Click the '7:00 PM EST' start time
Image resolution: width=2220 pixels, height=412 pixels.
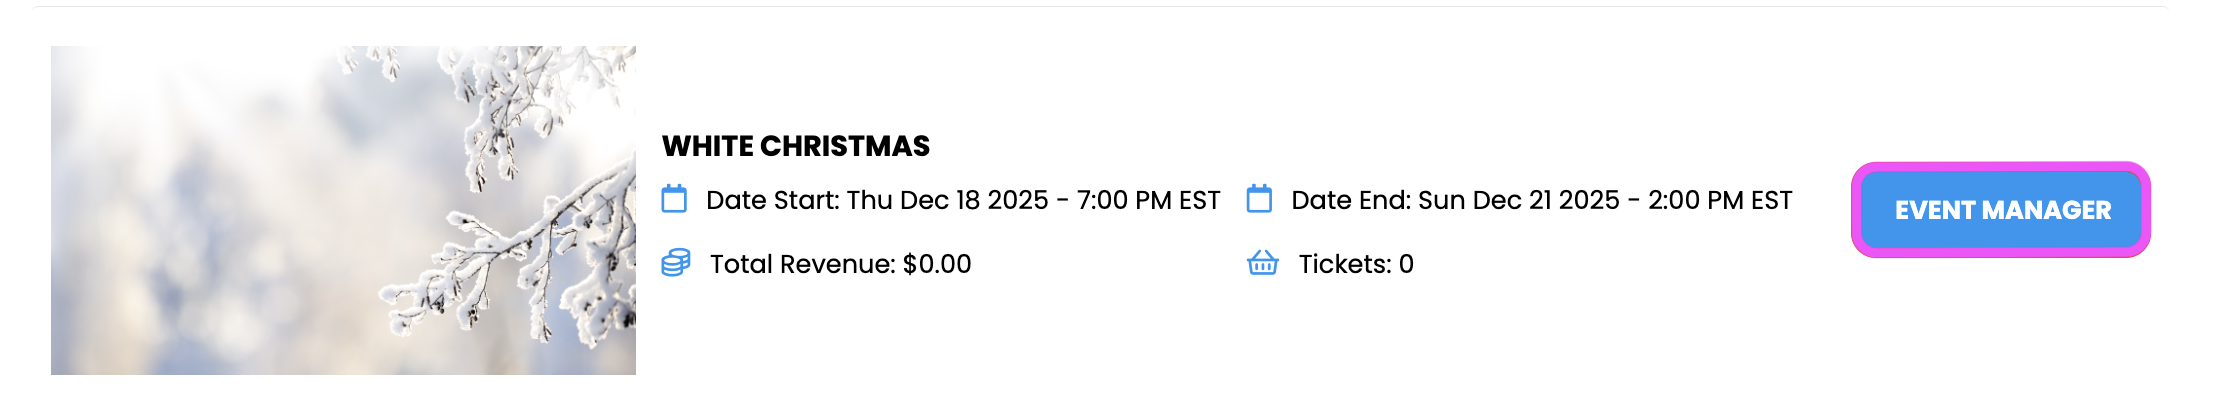pyautogui.click(x=1148, y=200)
